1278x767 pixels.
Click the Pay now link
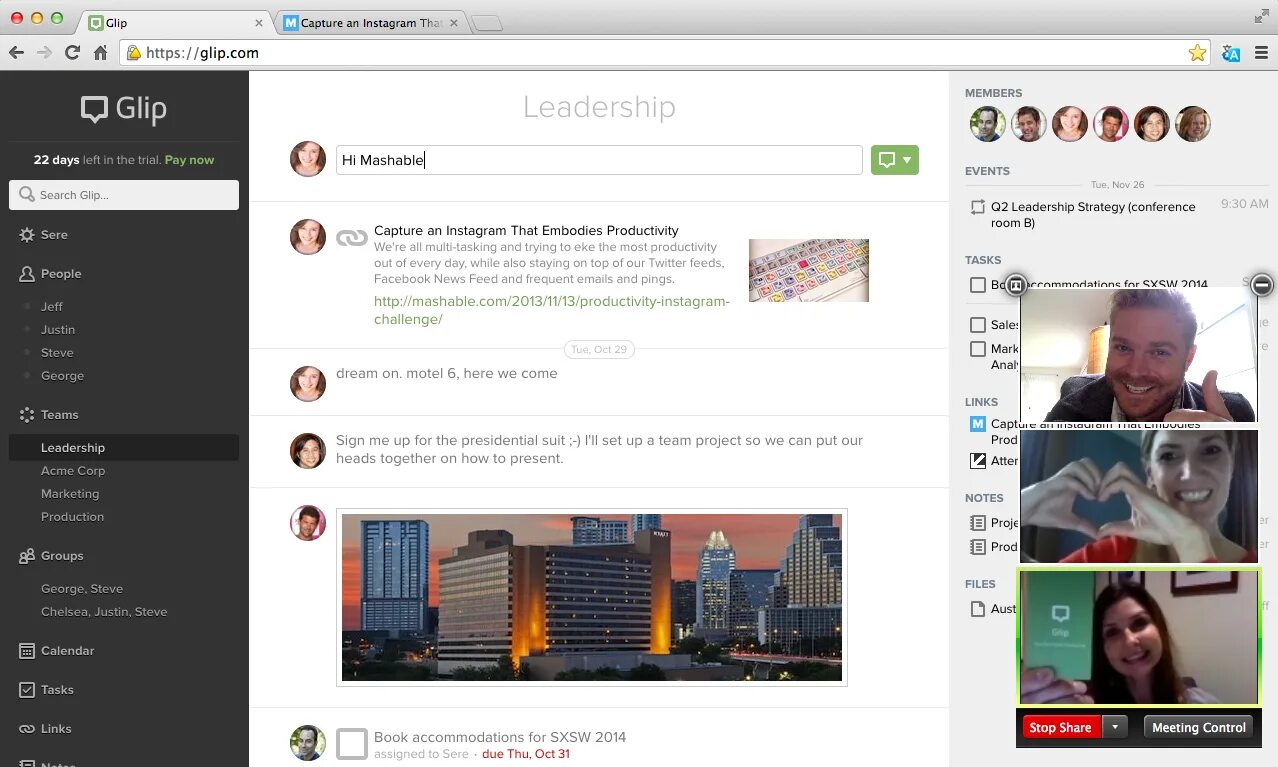[189, 160]
